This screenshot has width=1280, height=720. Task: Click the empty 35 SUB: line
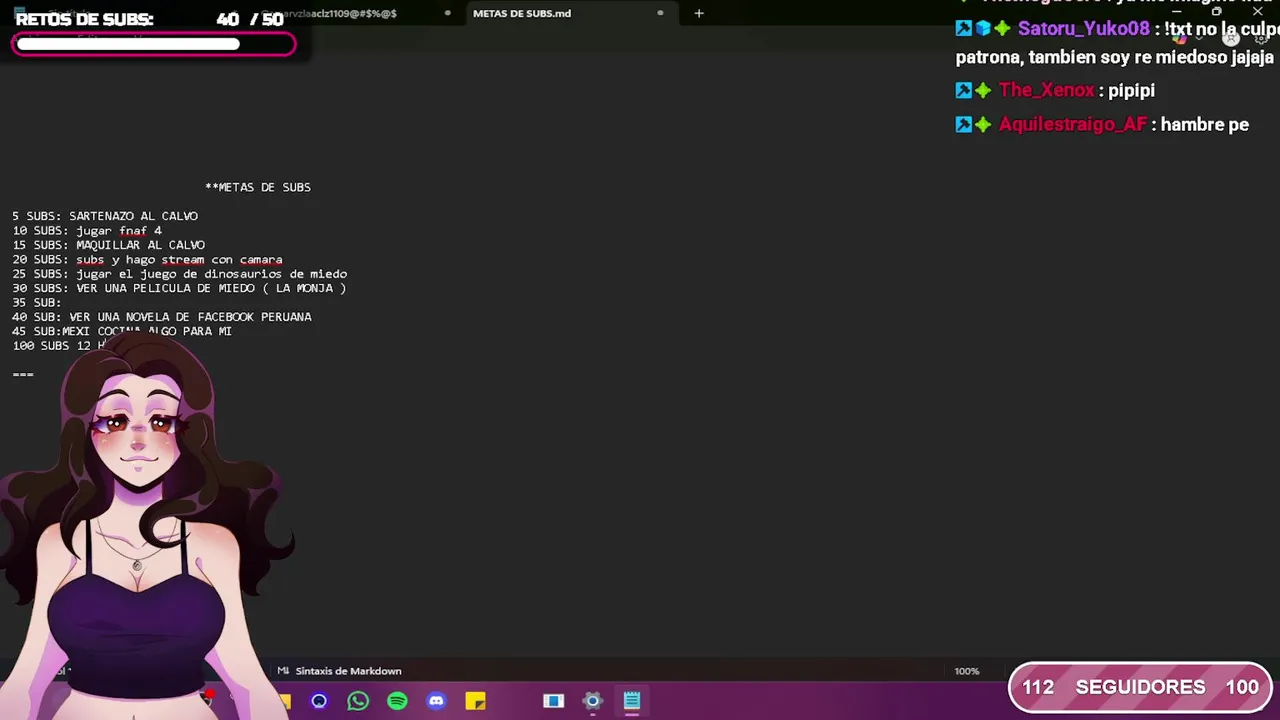37,303
